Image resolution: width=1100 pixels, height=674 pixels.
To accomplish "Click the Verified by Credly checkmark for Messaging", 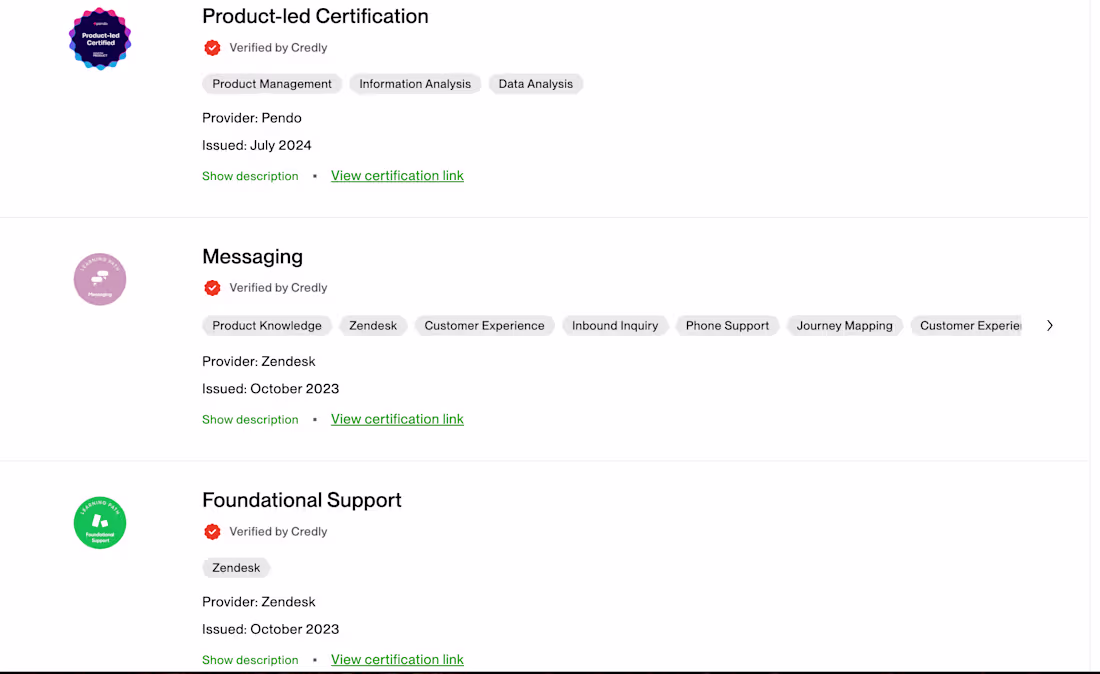I will click(x=212, y=287).
